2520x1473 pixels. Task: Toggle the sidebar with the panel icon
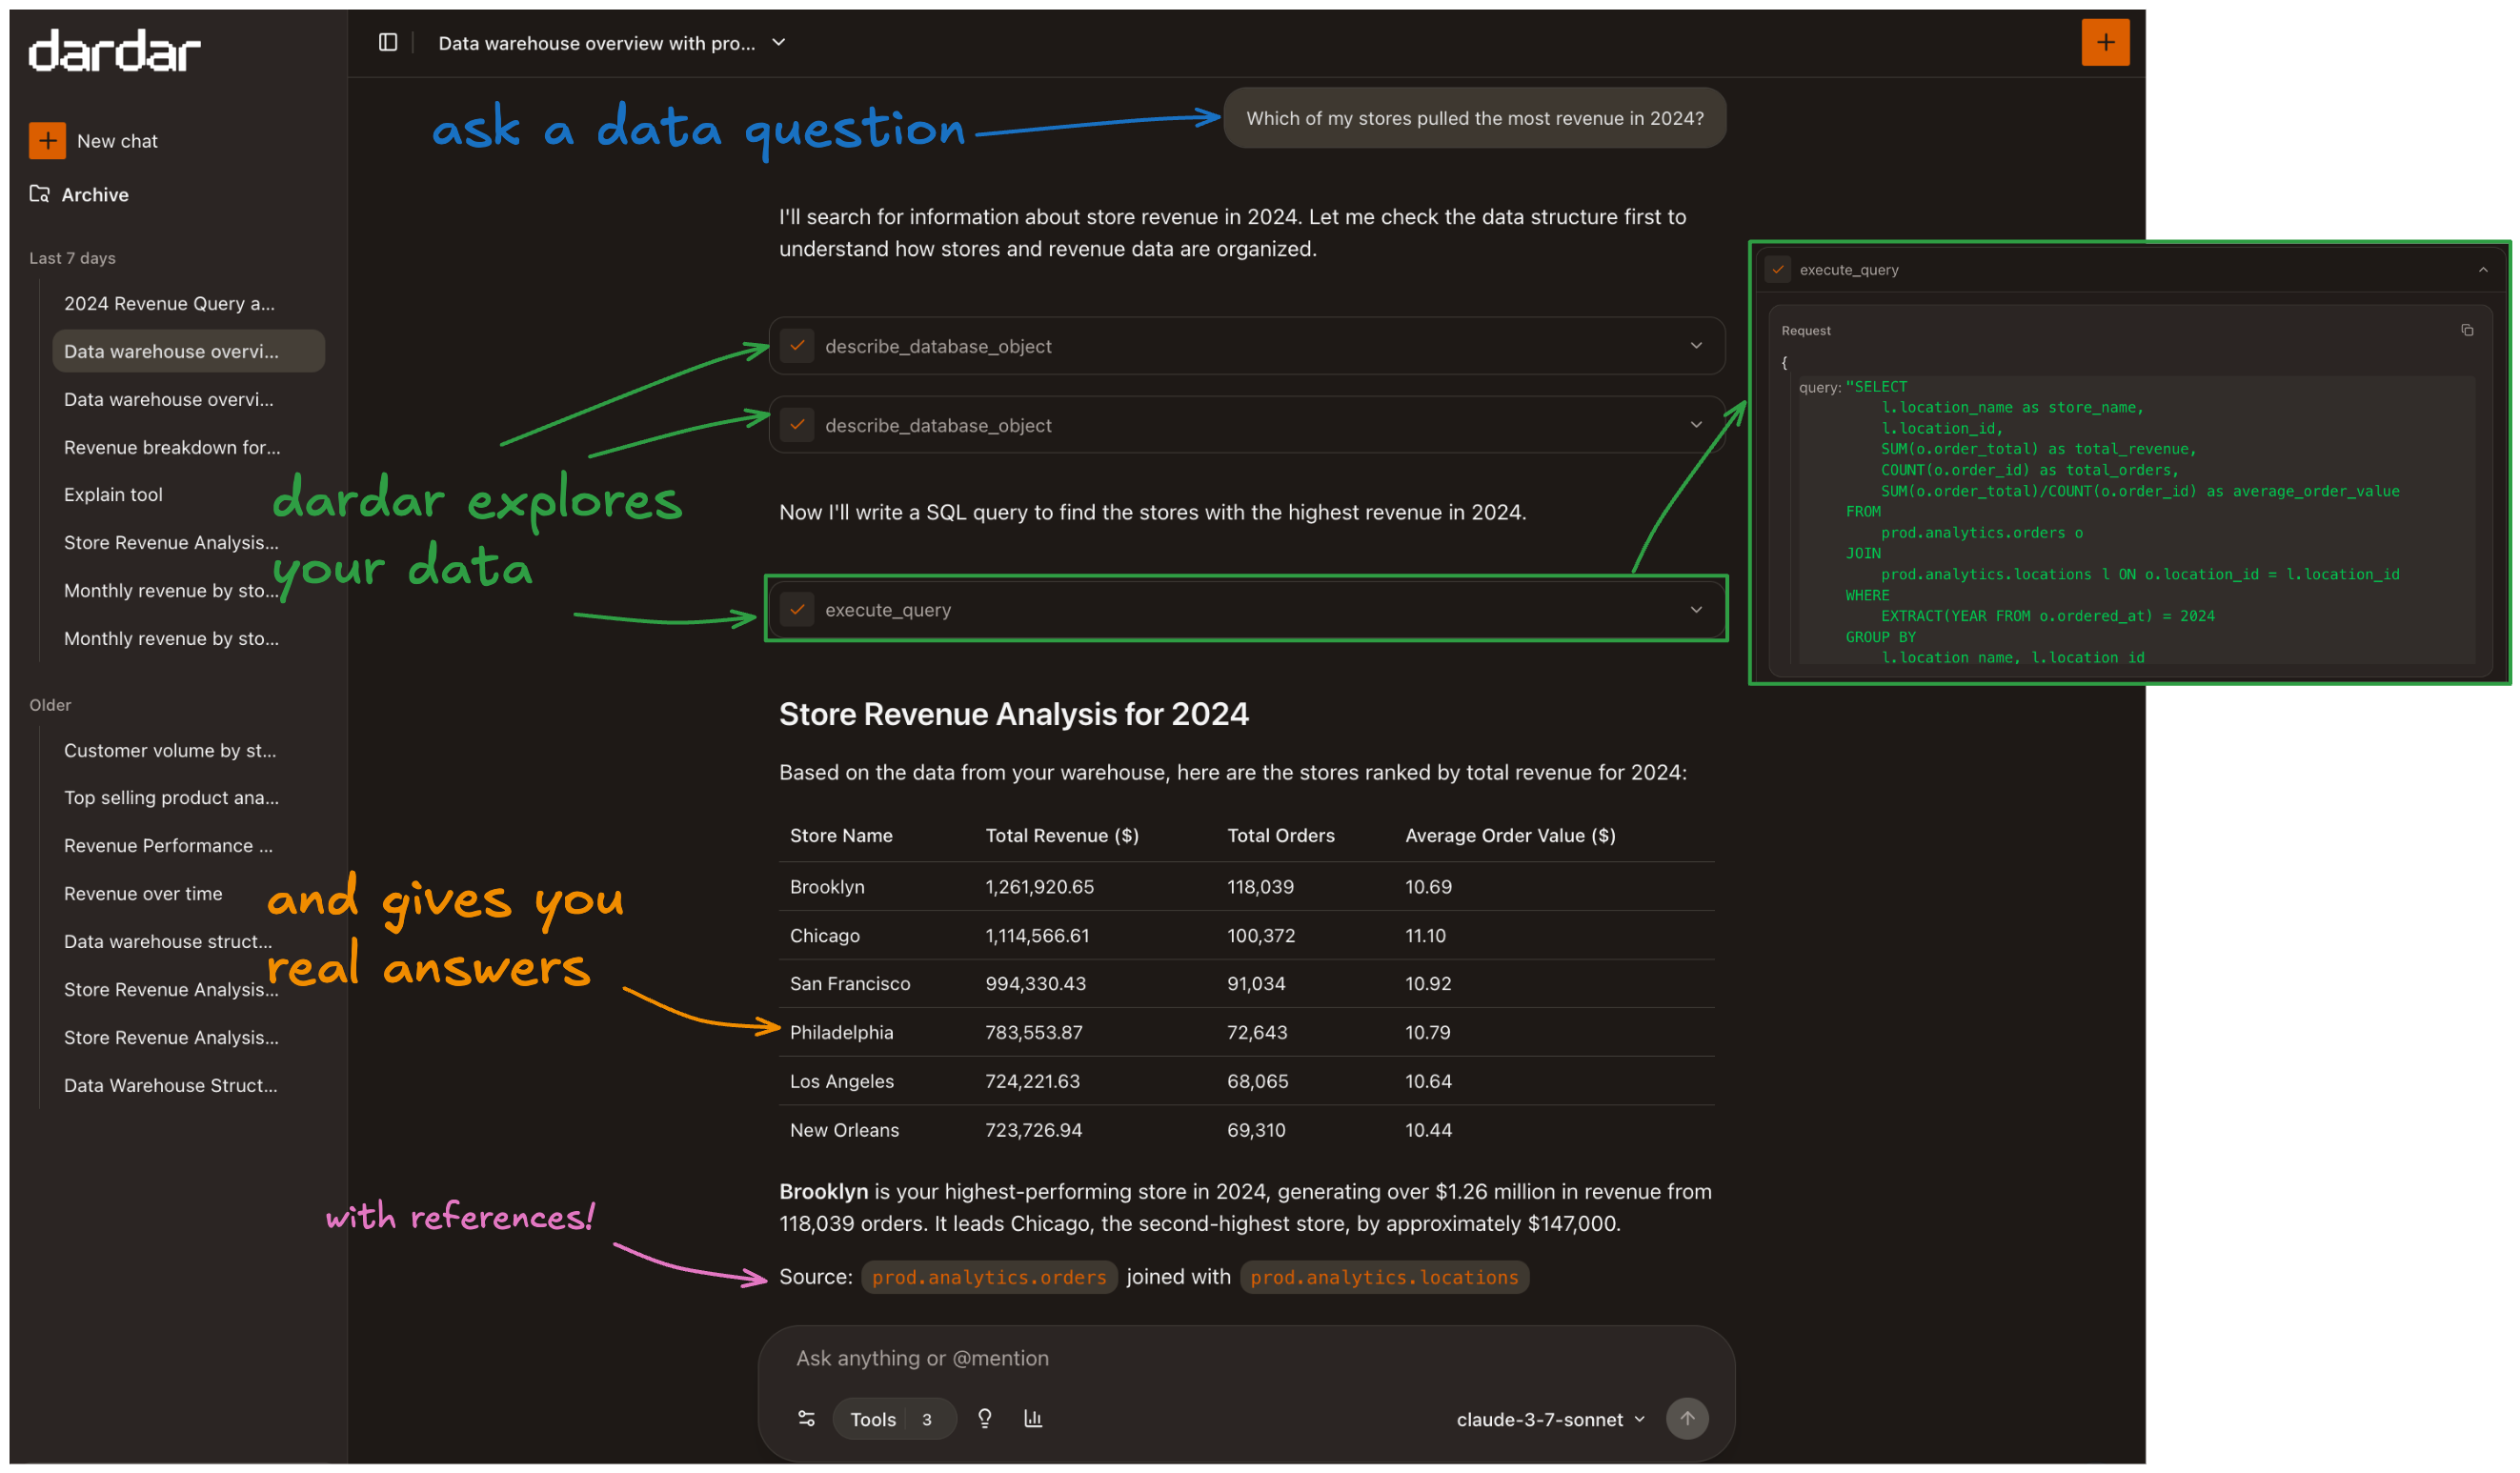[388, 42]
